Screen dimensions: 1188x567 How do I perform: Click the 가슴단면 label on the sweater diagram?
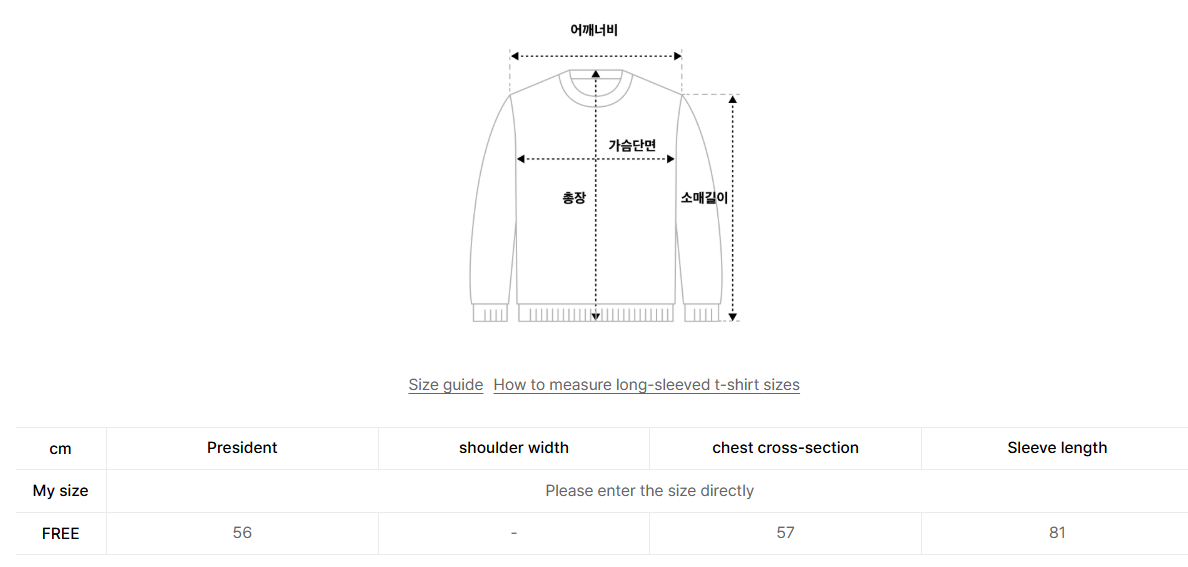click(x=632, y=146)
